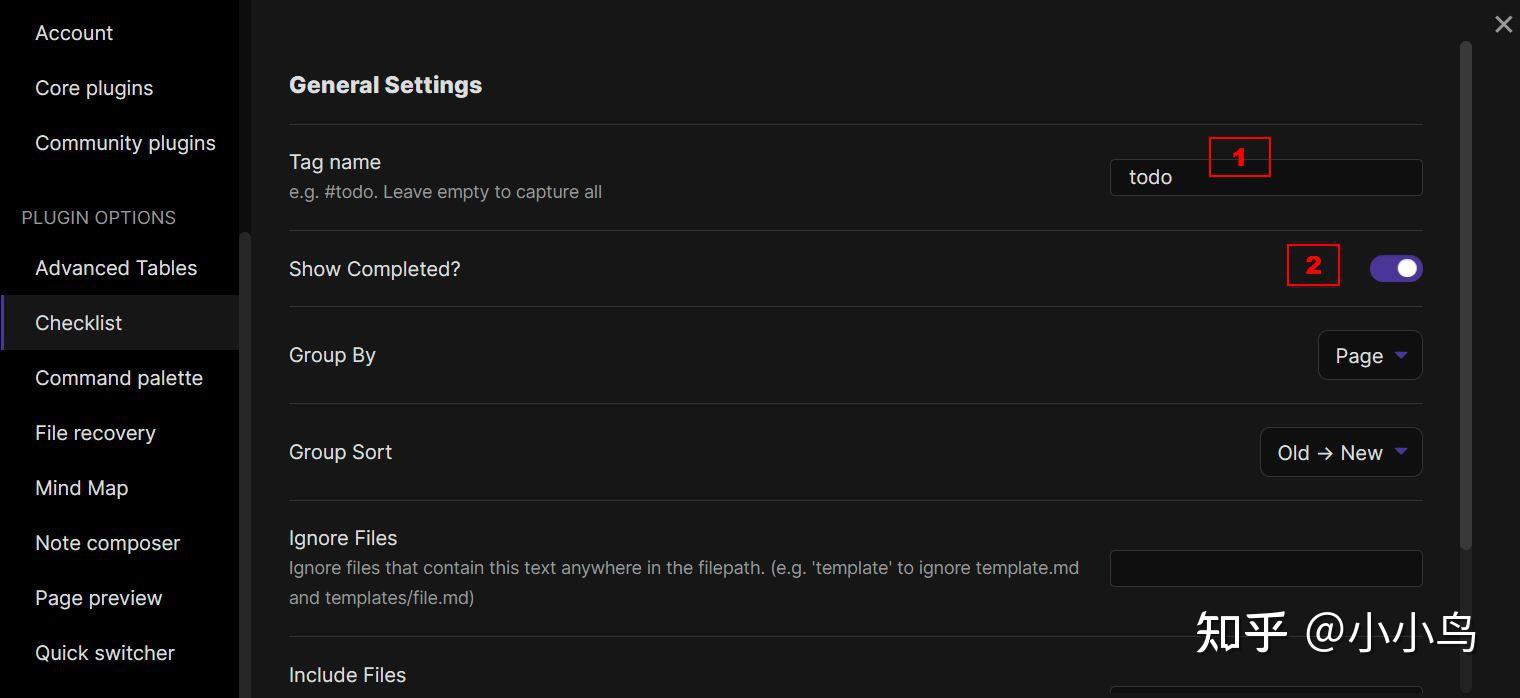Image resolution: width=1520 pixels, height=698 pixels.
Task: Select Quick switcher settings
Action: (105, 653)
